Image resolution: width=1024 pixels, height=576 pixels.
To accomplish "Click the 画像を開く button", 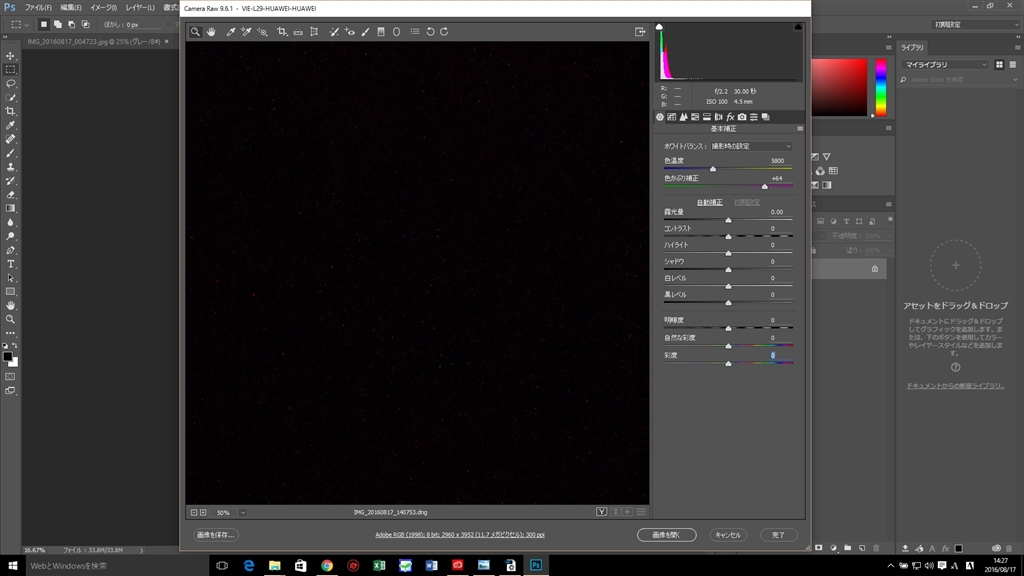I will tap(666, 535).
